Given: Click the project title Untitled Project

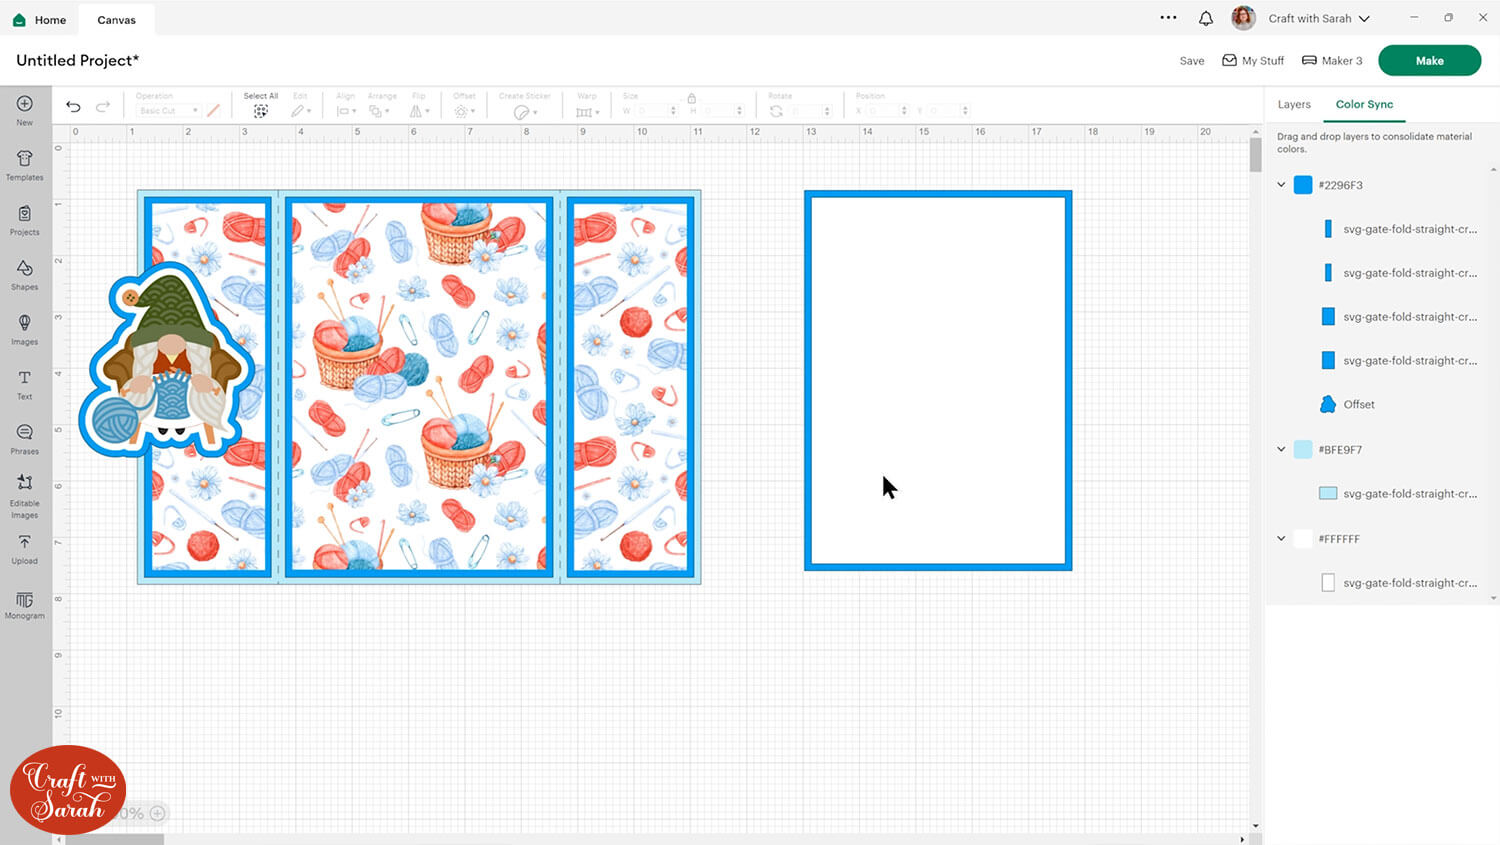Looking at the screenshot, I should (x=78, y=61).
